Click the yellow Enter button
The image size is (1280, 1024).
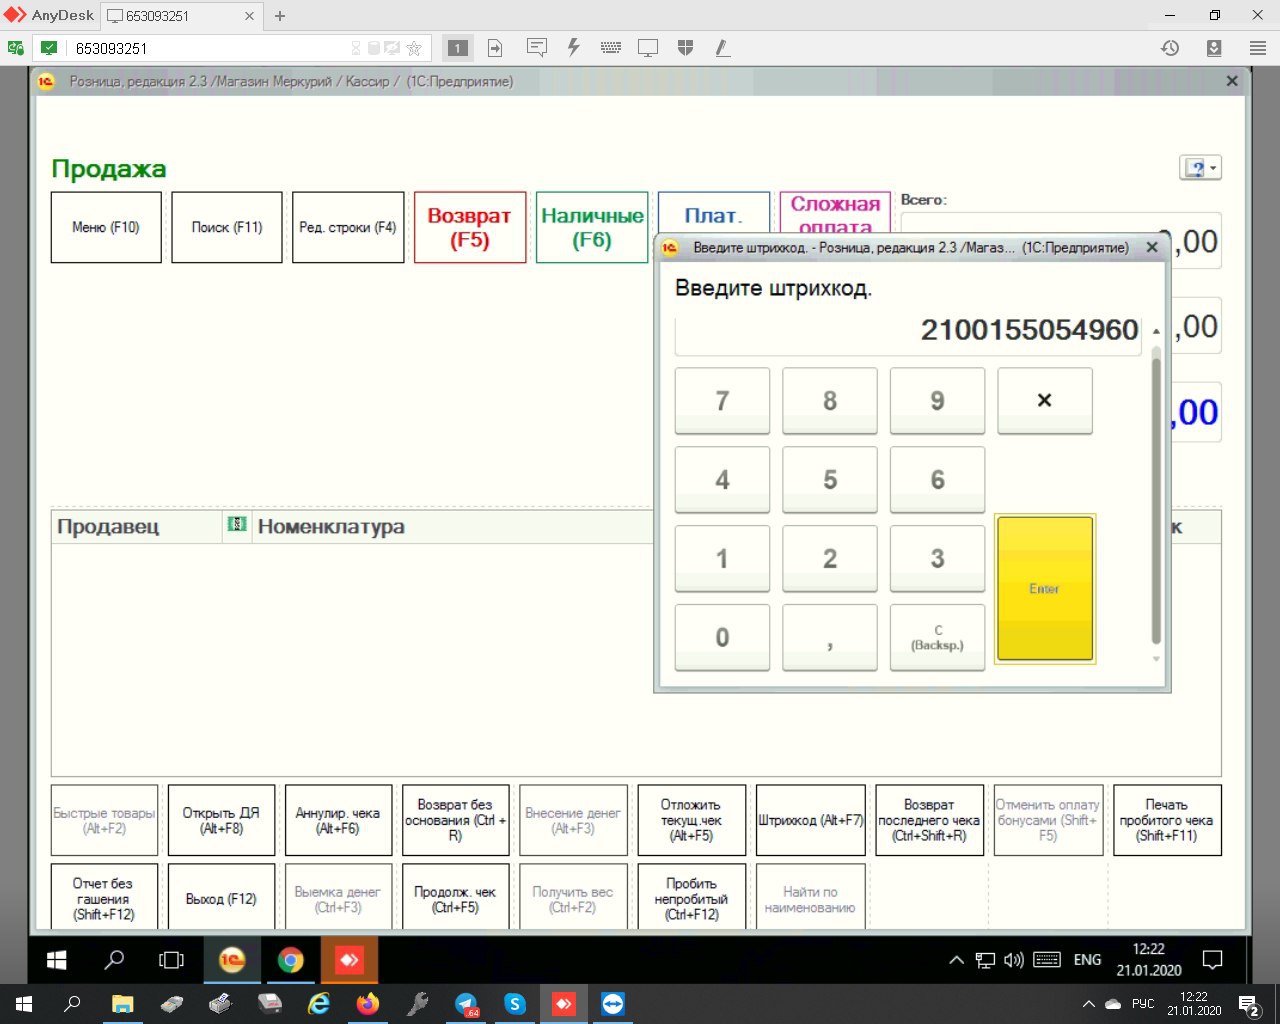pos(1045,589)
